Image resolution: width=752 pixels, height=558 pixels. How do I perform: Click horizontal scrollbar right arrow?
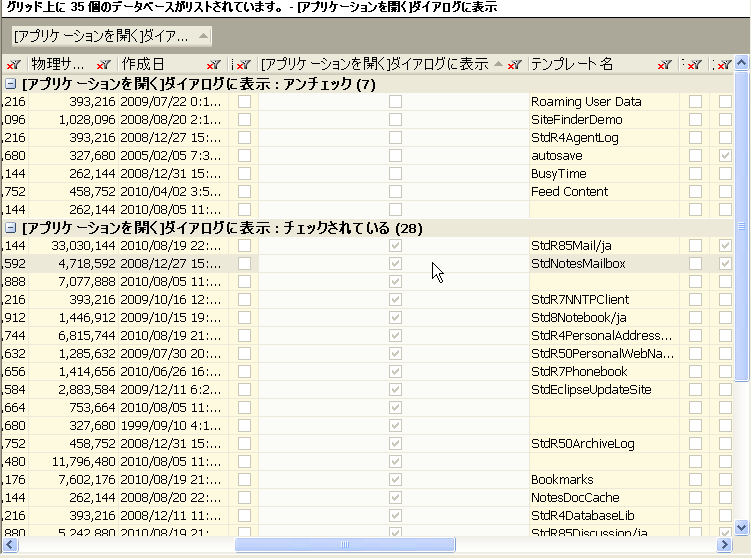click(x=725, y=545)
